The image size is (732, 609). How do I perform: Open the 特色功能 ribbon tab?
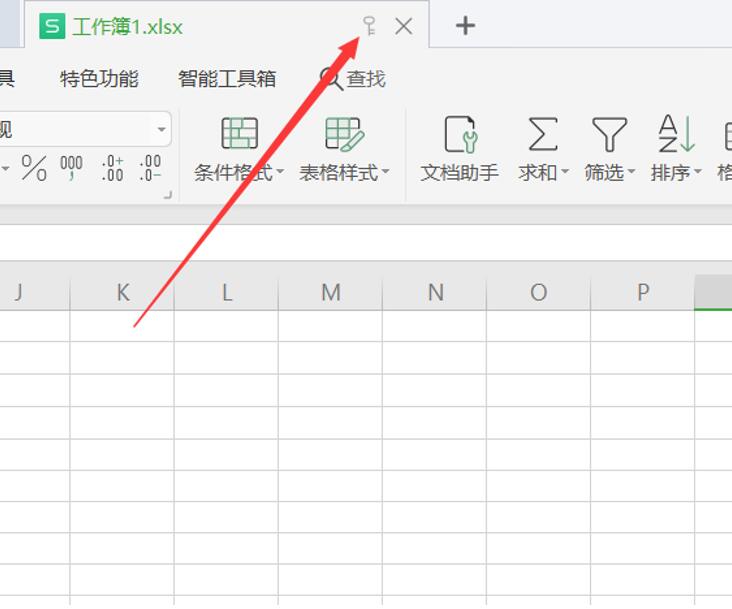pos(99,79)
